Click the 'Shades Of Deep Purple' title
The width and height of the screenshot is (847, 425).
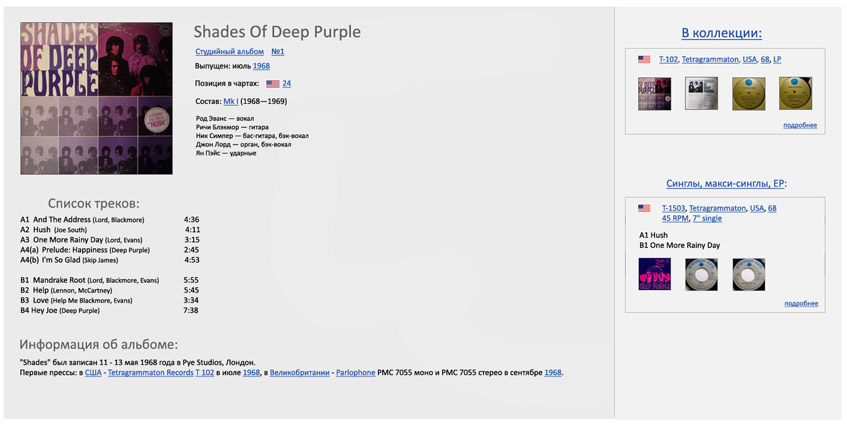(277, 32)
